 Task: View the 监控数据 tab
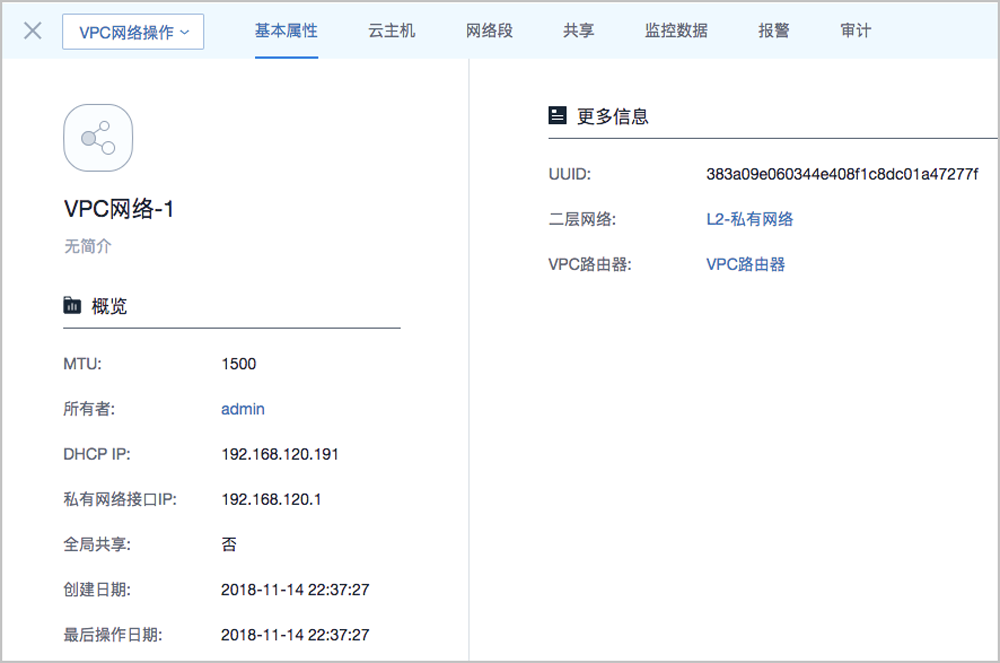point(676,31)
